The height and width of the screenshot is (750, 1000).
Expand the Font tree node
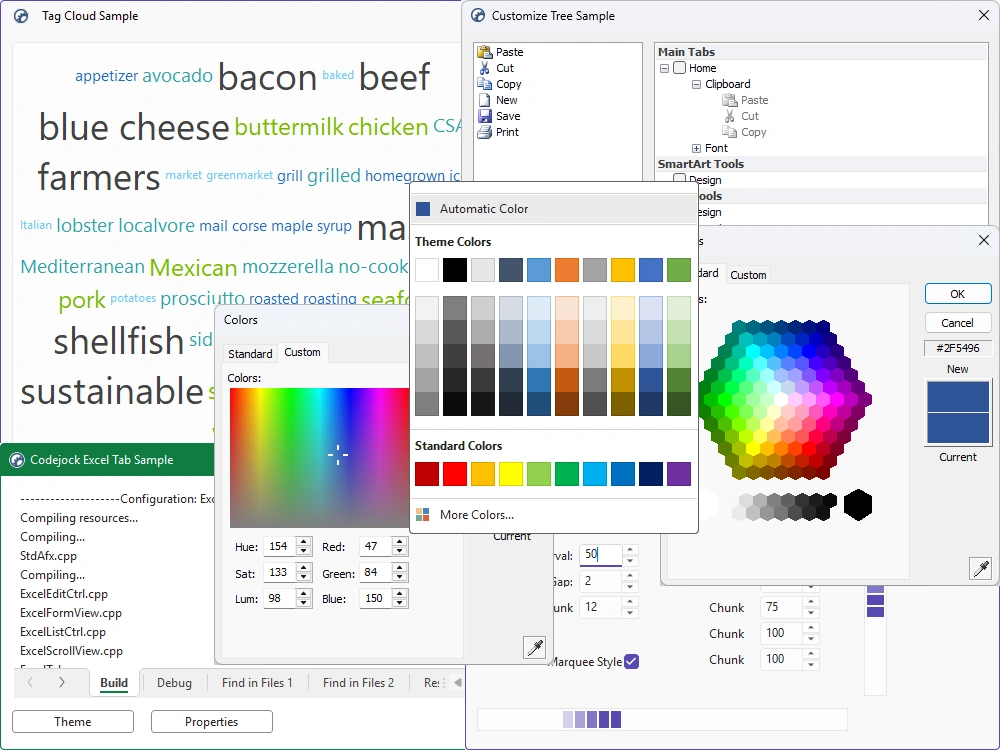[696, 148]
